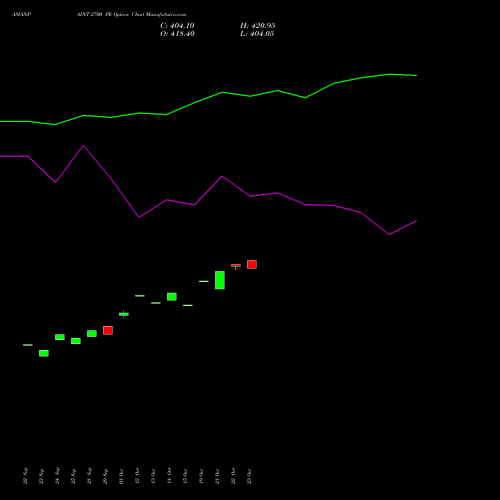The height and width of the screenshot is (500, 500).
Task: Select the 28 Sep date label on axis
Action: coord(89,476)
